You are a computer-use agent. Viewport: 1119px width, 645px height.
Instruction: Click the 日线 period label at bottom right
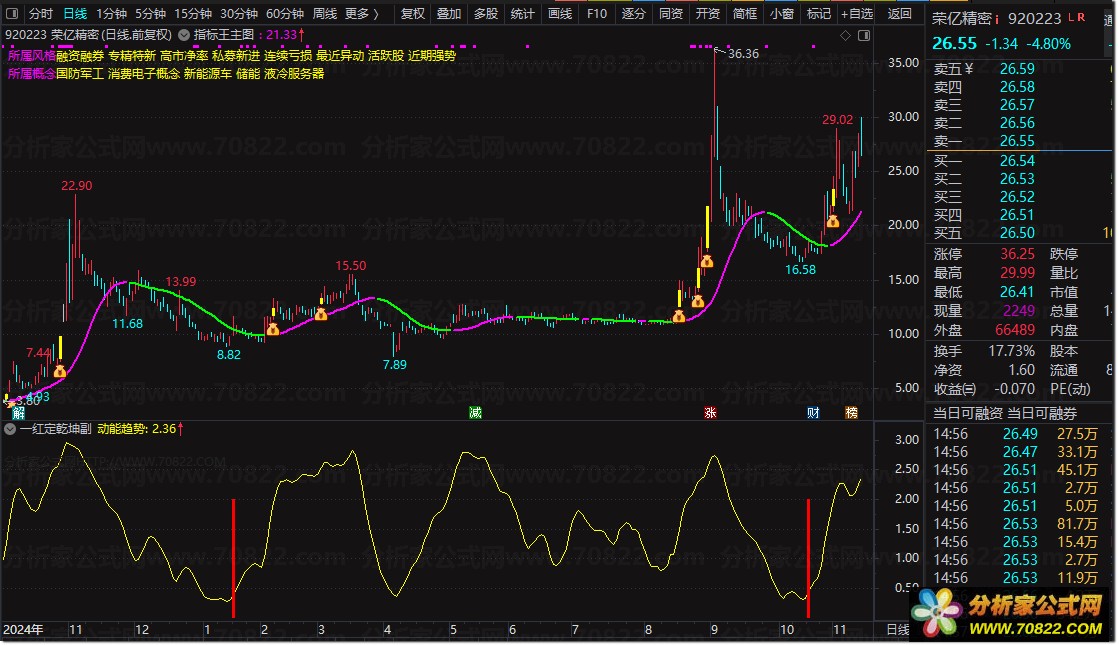click(x=897, y=630)
